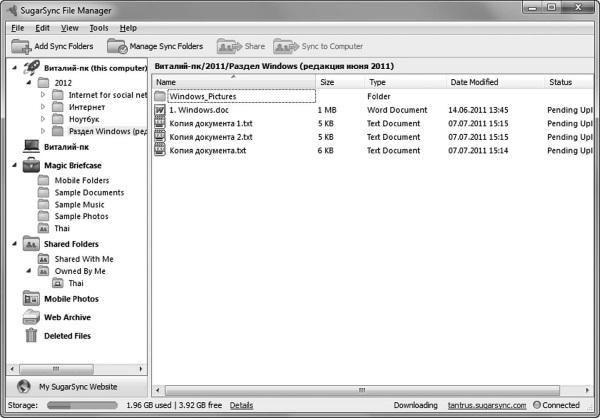600x418 pixels.
Task: Click tree panel scroll left arrow
Action: (12, 369)
